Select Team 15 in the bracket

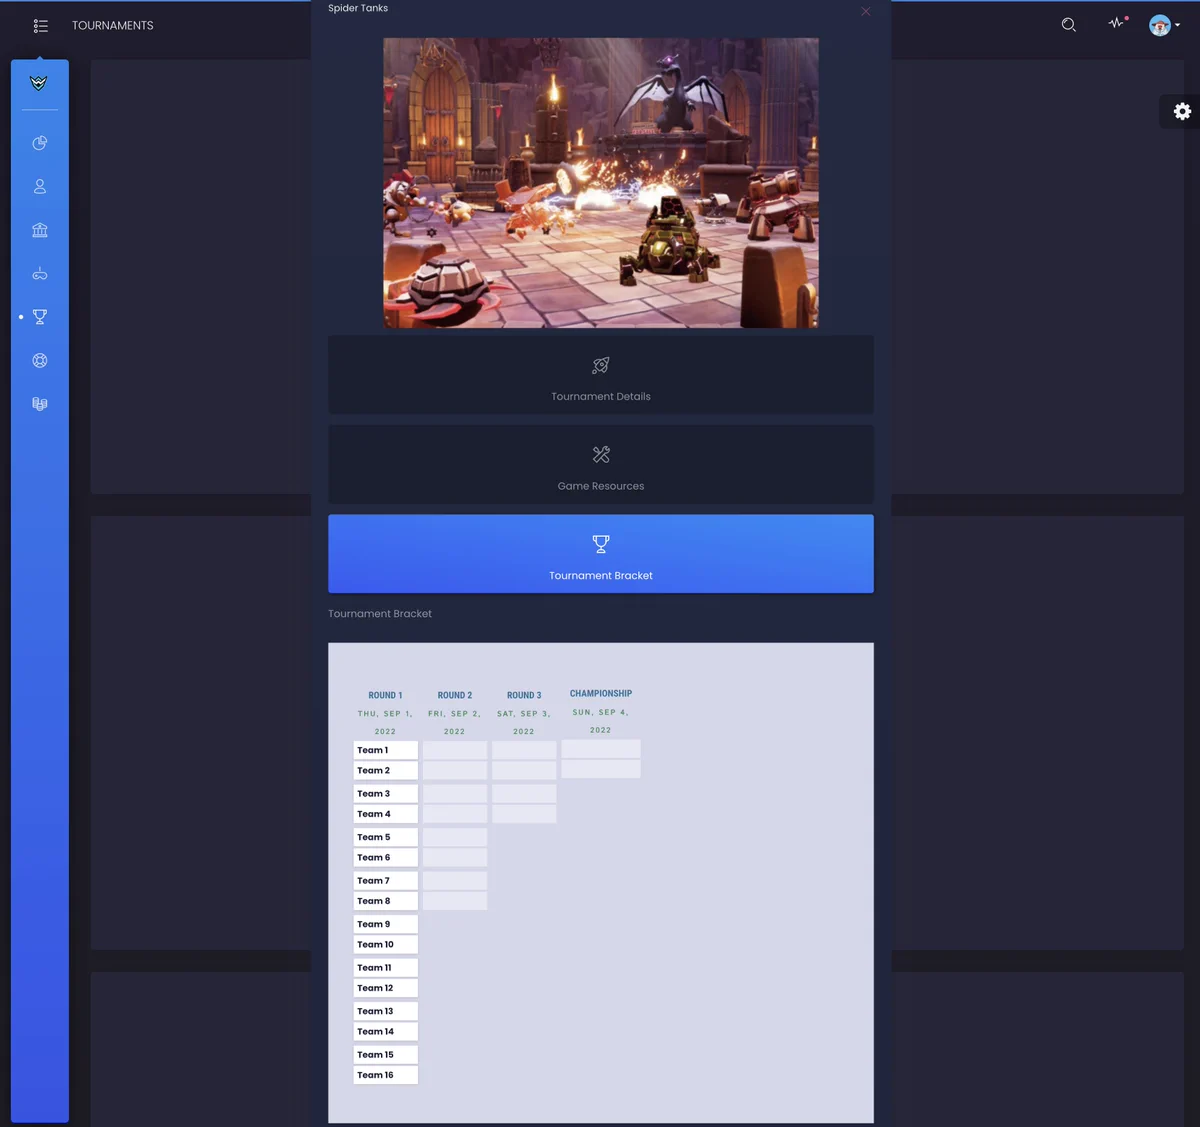click(385, 1055)
